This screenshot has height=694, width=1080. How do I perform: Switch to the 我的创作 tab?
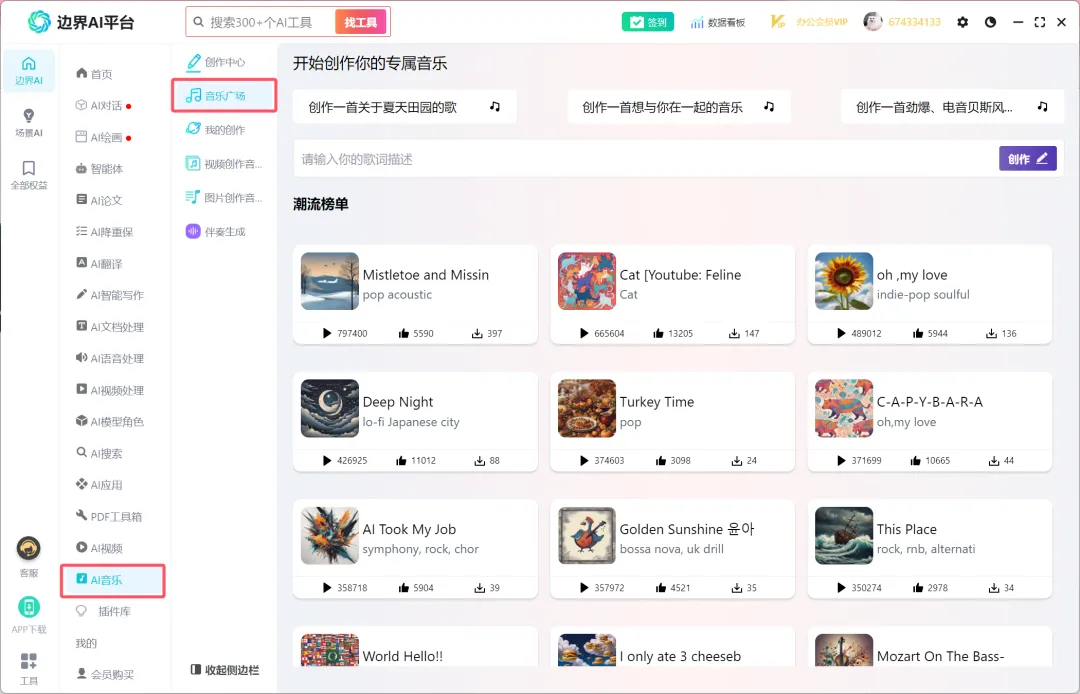216,129
